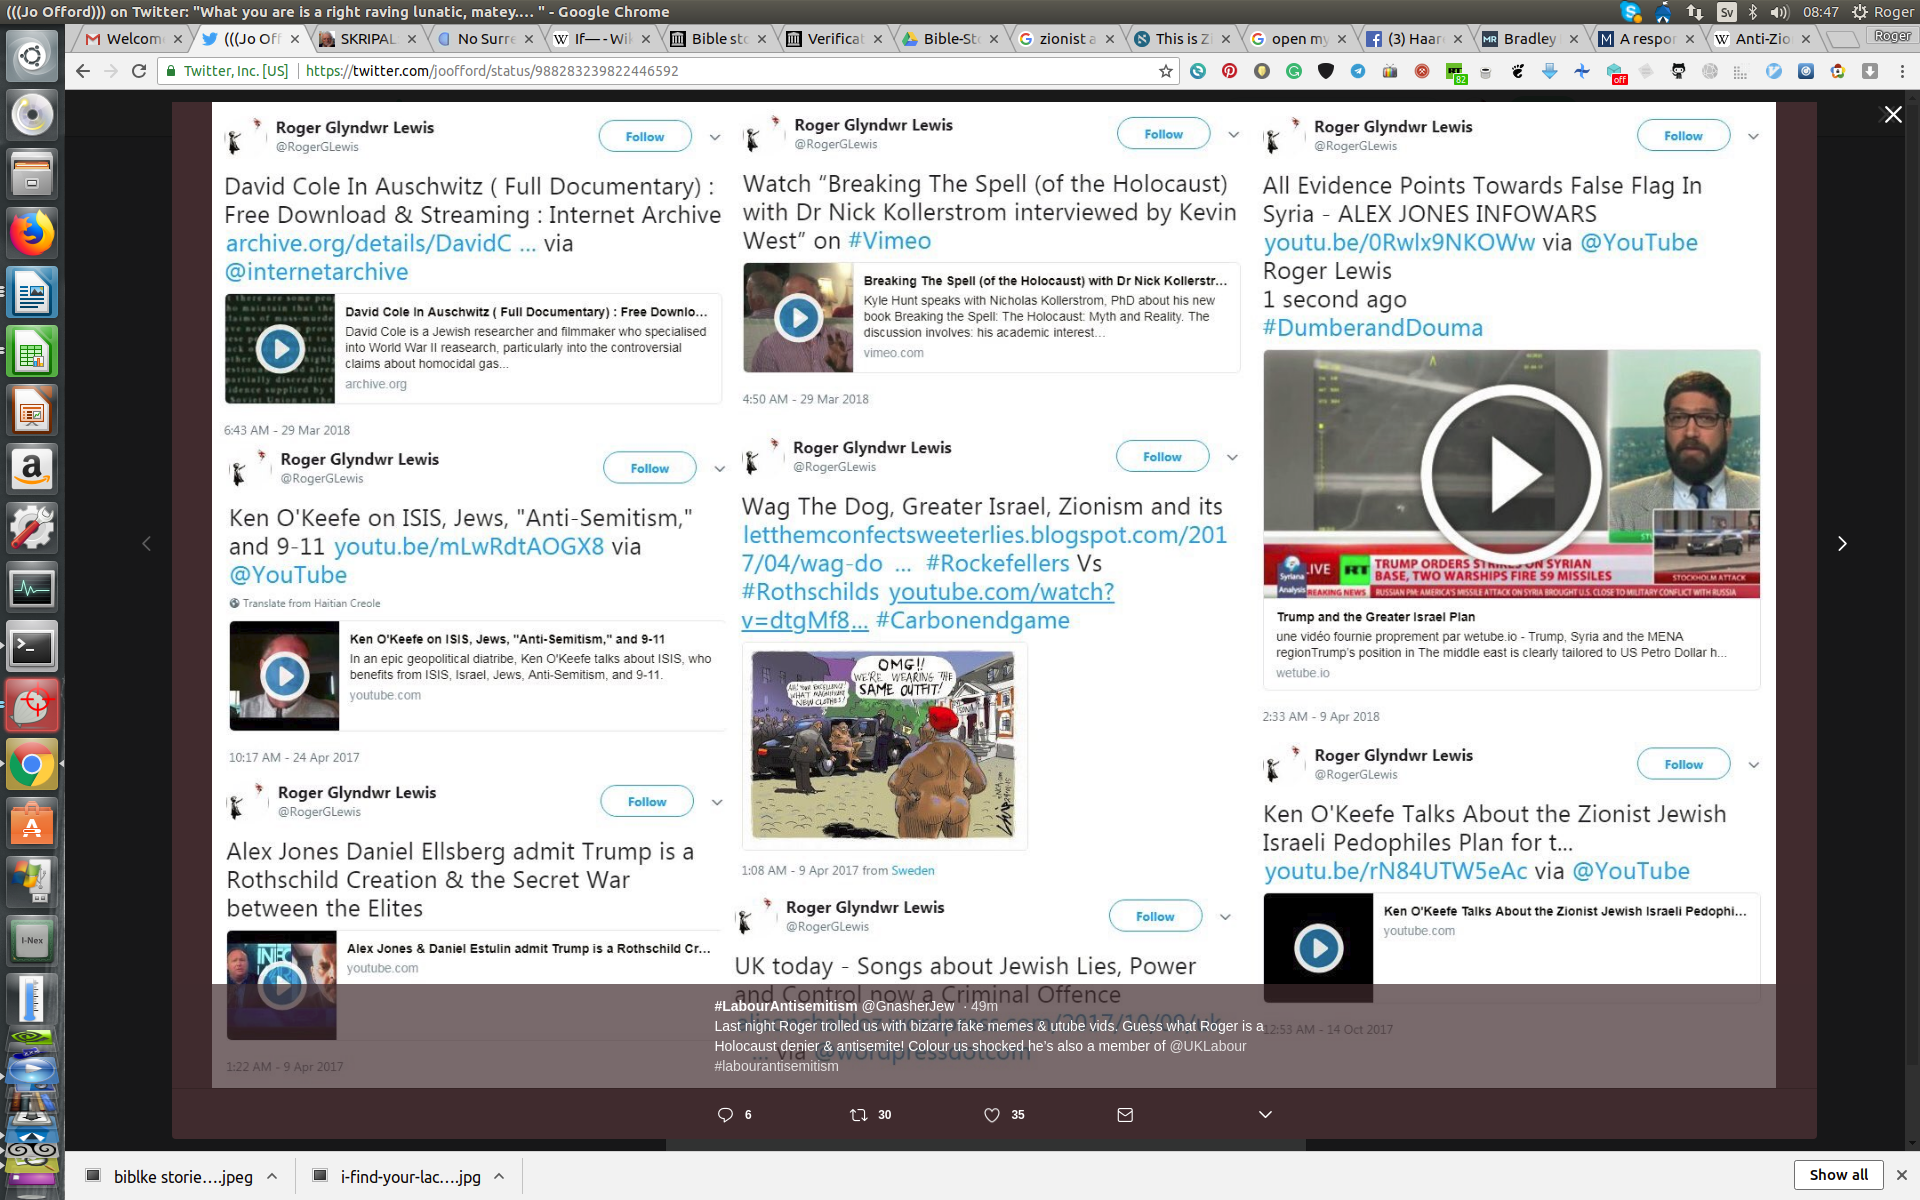Open the #DumberandDouma hashtag
This screenshot has height=1200, width=1920.
click(1372, 328)
